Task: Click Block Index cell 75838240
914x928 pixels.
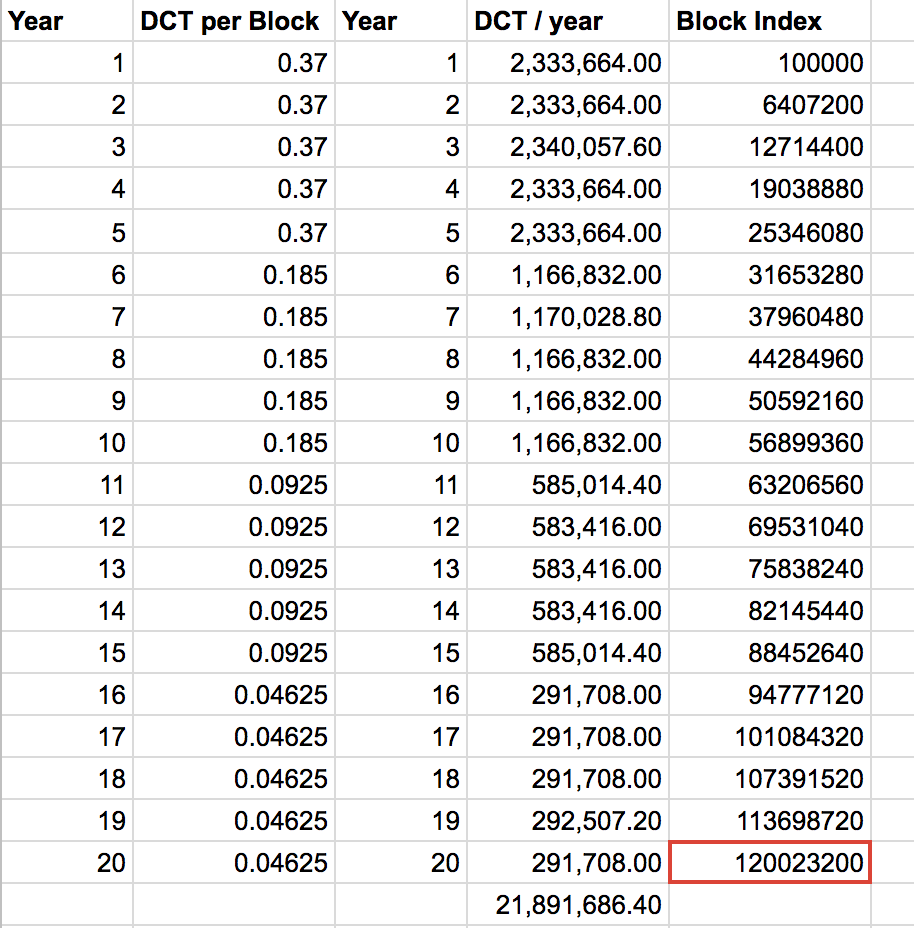Action: click(770, 569)
